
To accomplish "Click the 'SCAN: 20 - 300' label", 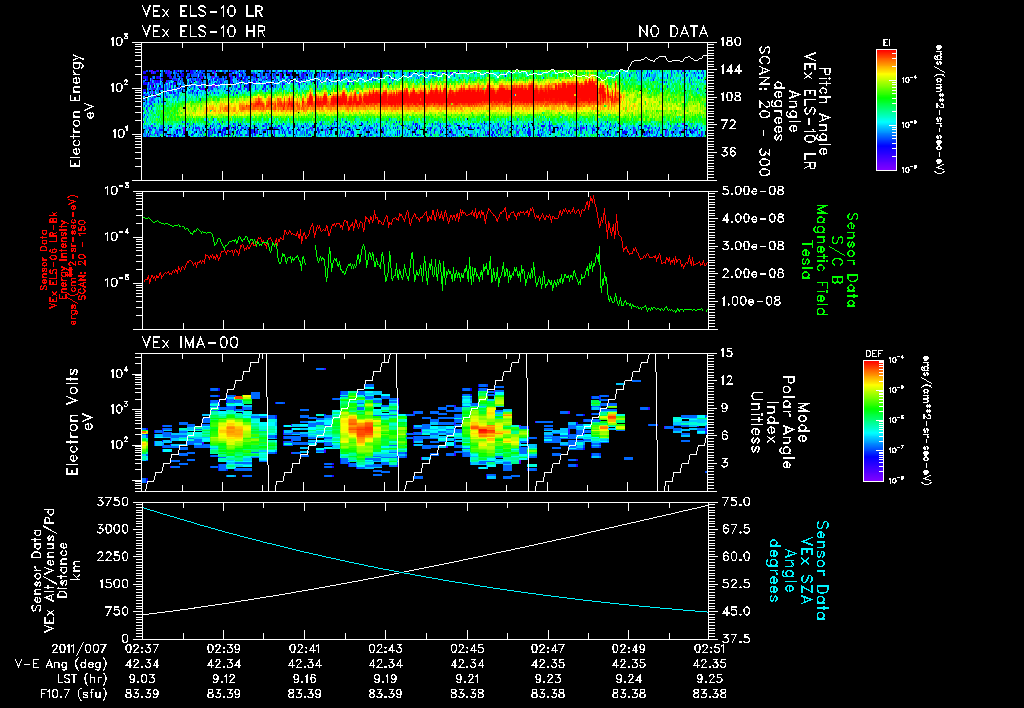I will [x=765, y=111].
